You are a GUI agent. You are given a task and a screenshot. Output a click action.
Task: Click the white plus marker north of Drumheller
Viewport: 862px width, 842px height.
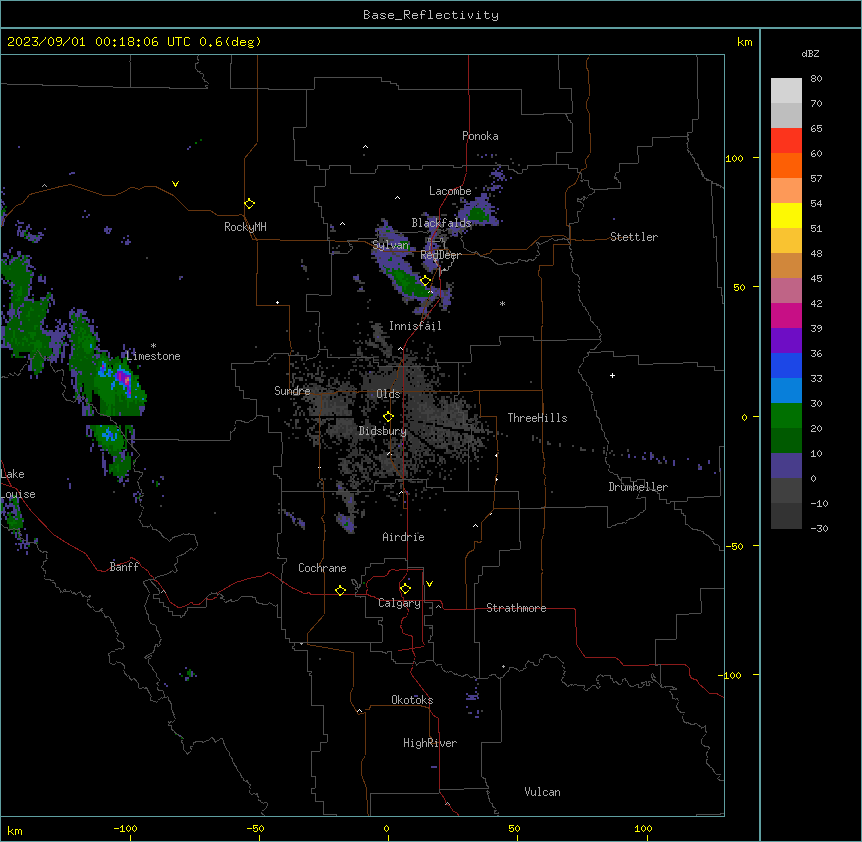612,375
